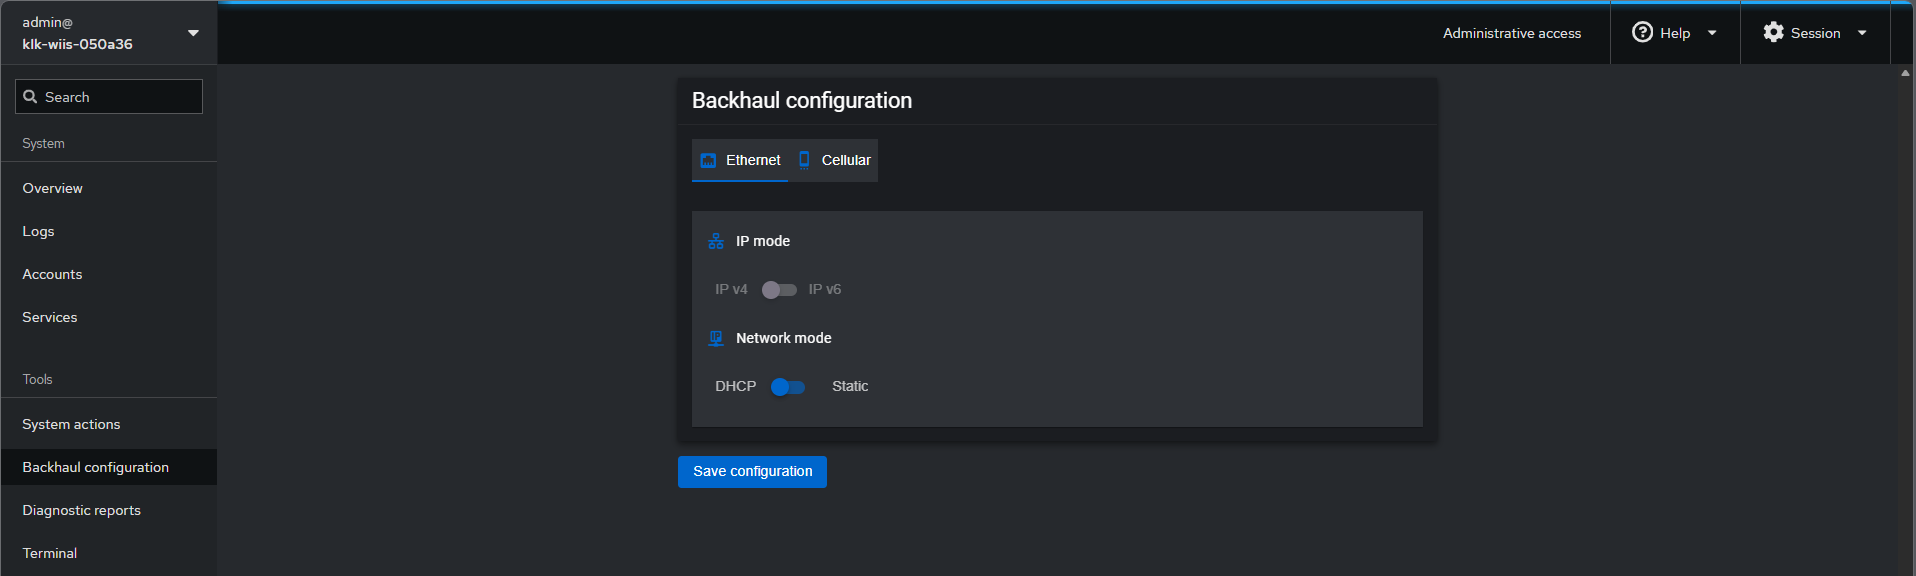Viewport: 1916px width, 576px height.
Task: Click the Ethernet tab icon
Action: (x=708, y=160)
